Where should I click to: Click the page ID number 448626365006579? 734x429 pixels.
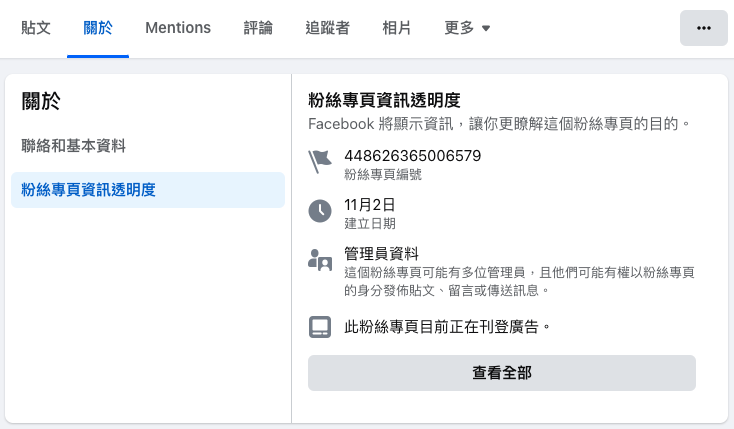click(412, 155)
